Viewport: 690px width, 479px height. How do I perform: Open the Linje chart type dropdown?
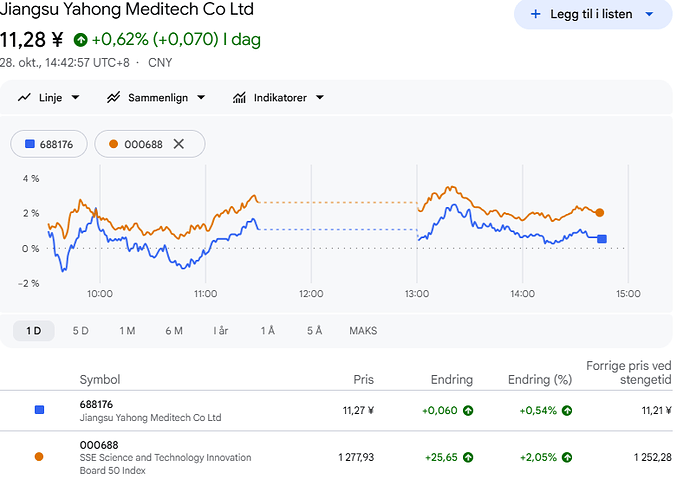tap(49, 97)
